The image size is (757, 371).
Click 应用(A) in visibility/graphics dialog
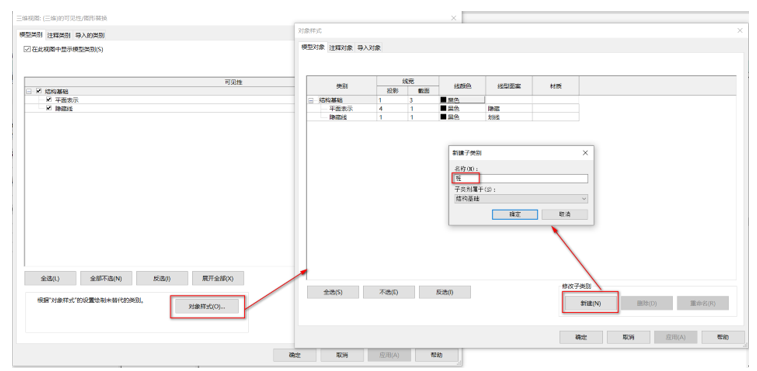tap(390, 355)
